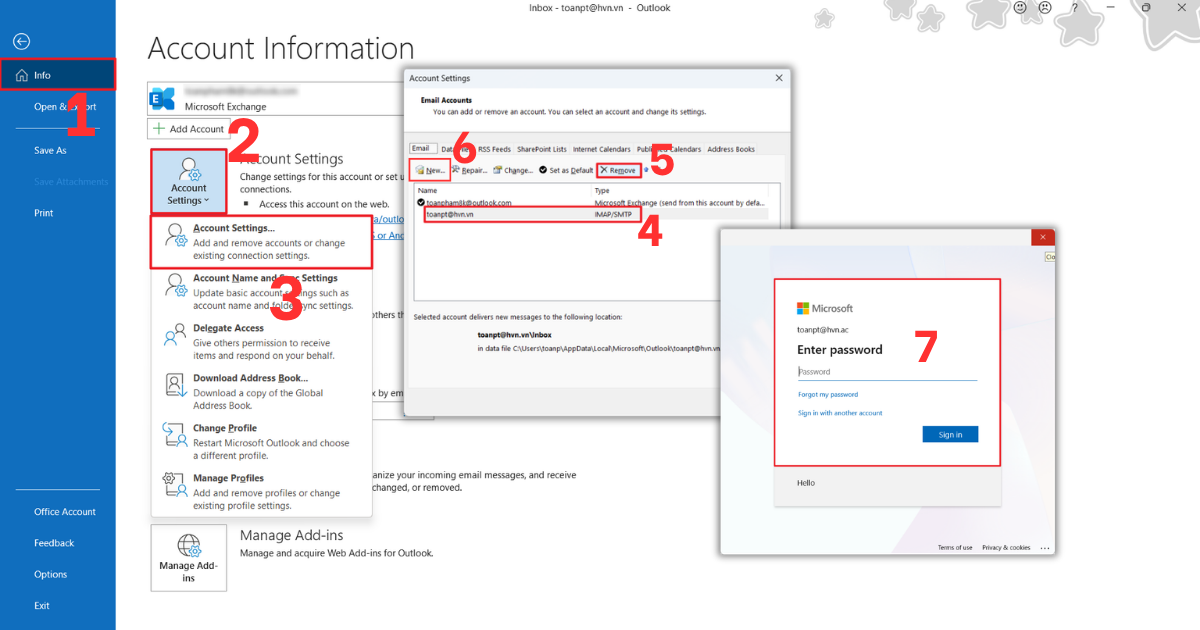
Task: Click the Delegate Access person icon
Action: pos(175,335)
